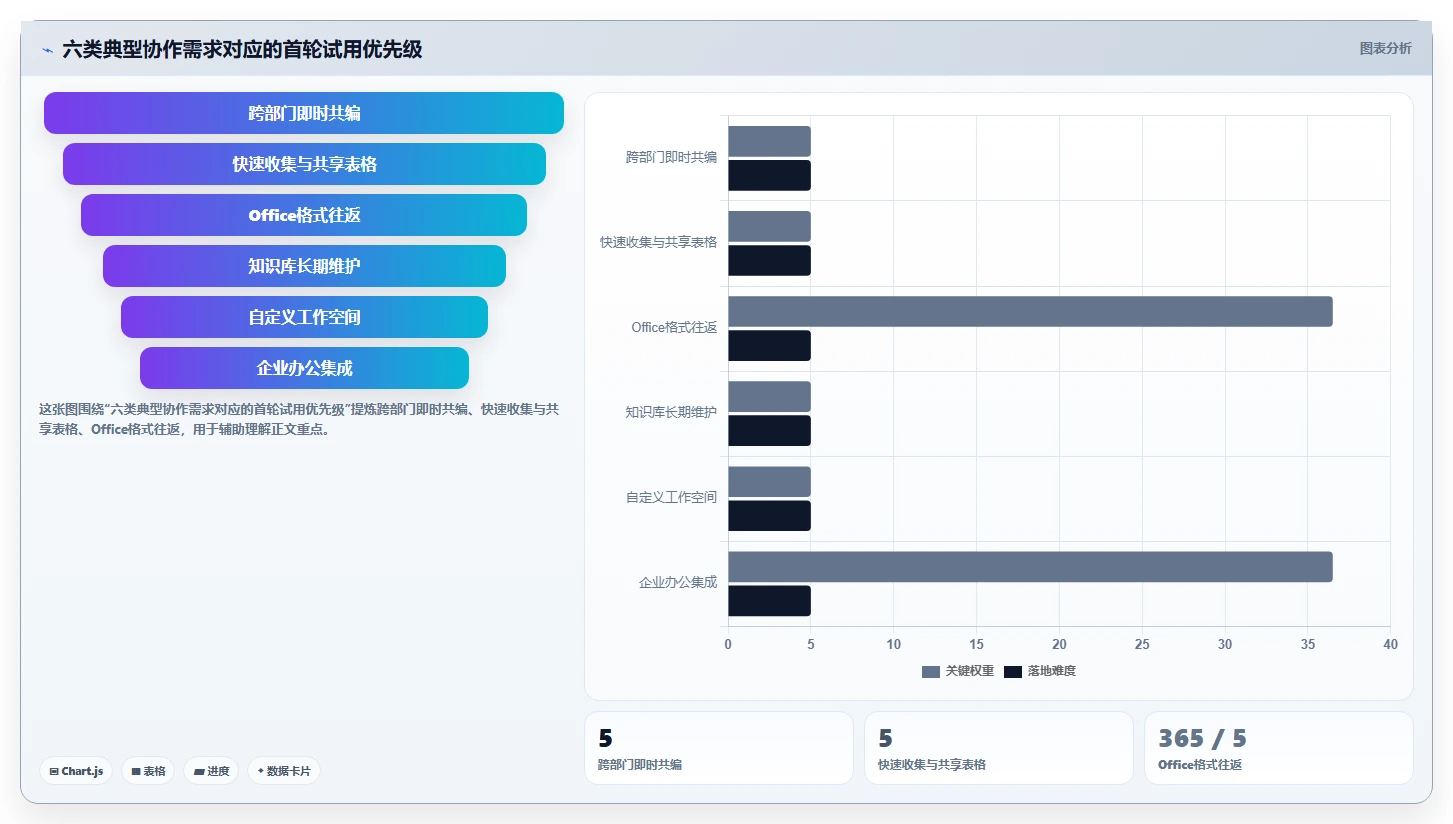1453x824 pixels.
Task: Click the chart axis label Office格式往返
Action: click(x=674, y=327)
